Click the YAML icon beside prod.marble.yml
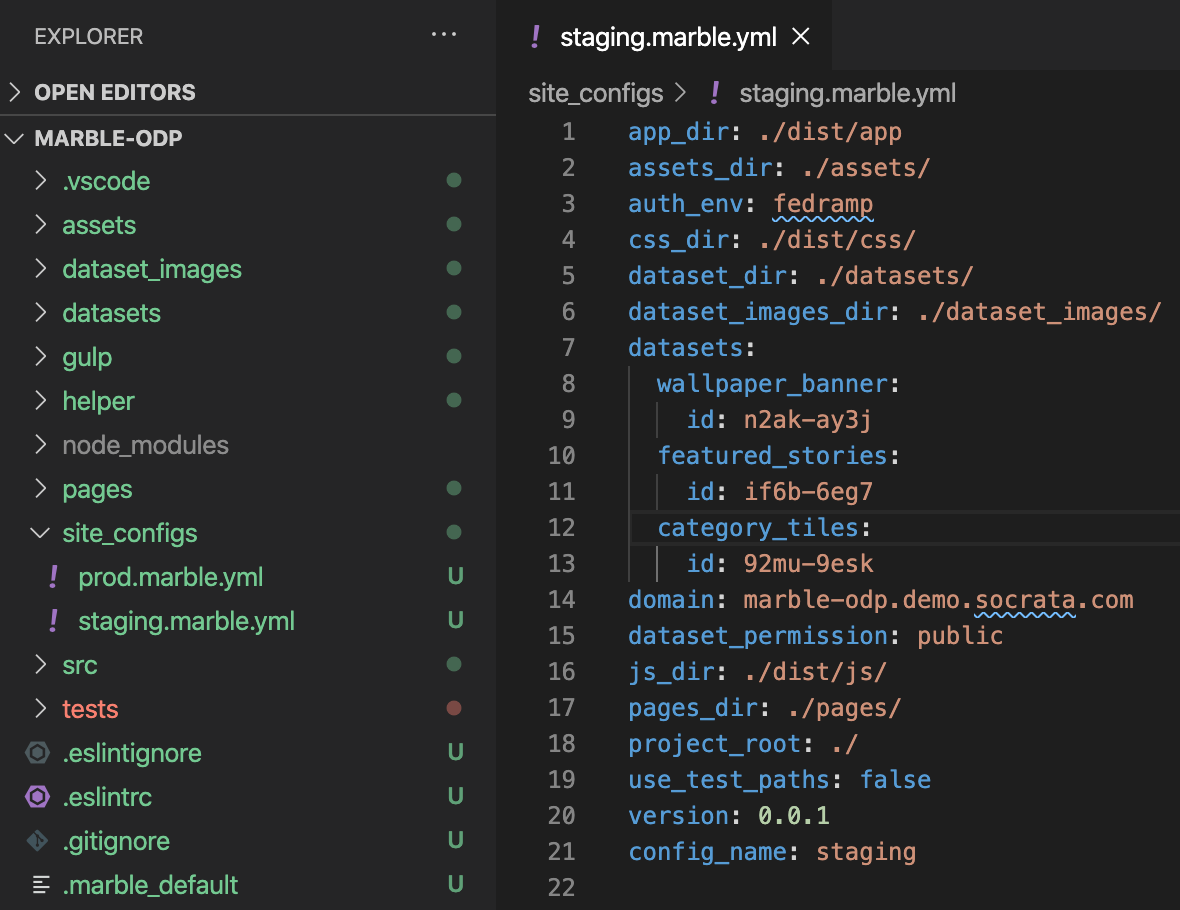 53,577
